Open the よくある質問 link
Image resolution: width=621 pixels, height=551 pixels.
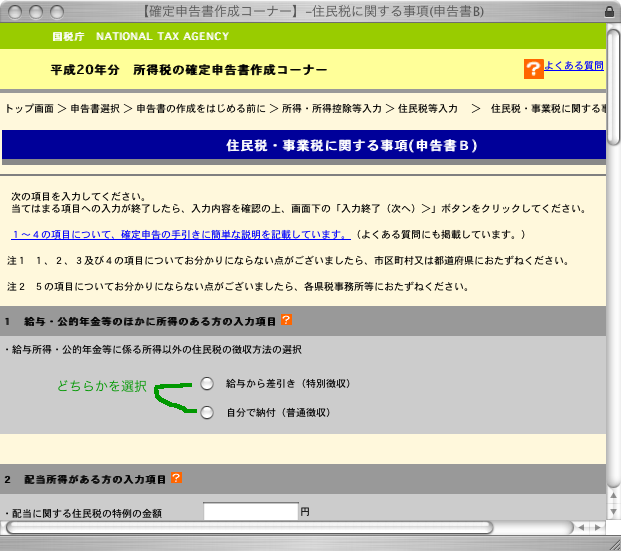(x=573, y=66)
